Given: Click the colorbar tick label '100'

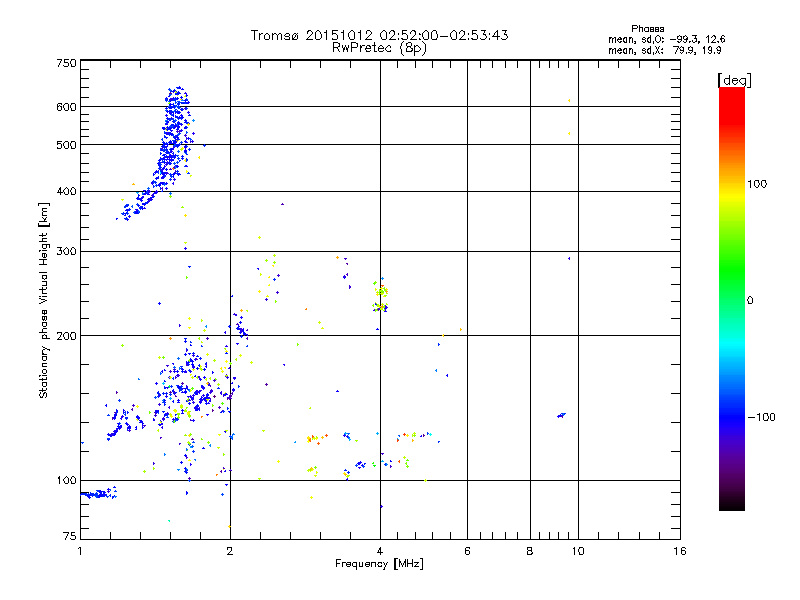Looking at the screenshot, I should [757, 184].
